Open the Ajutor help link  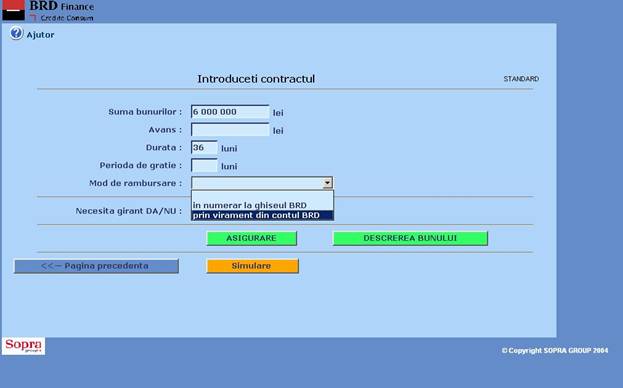pos(41,35)
